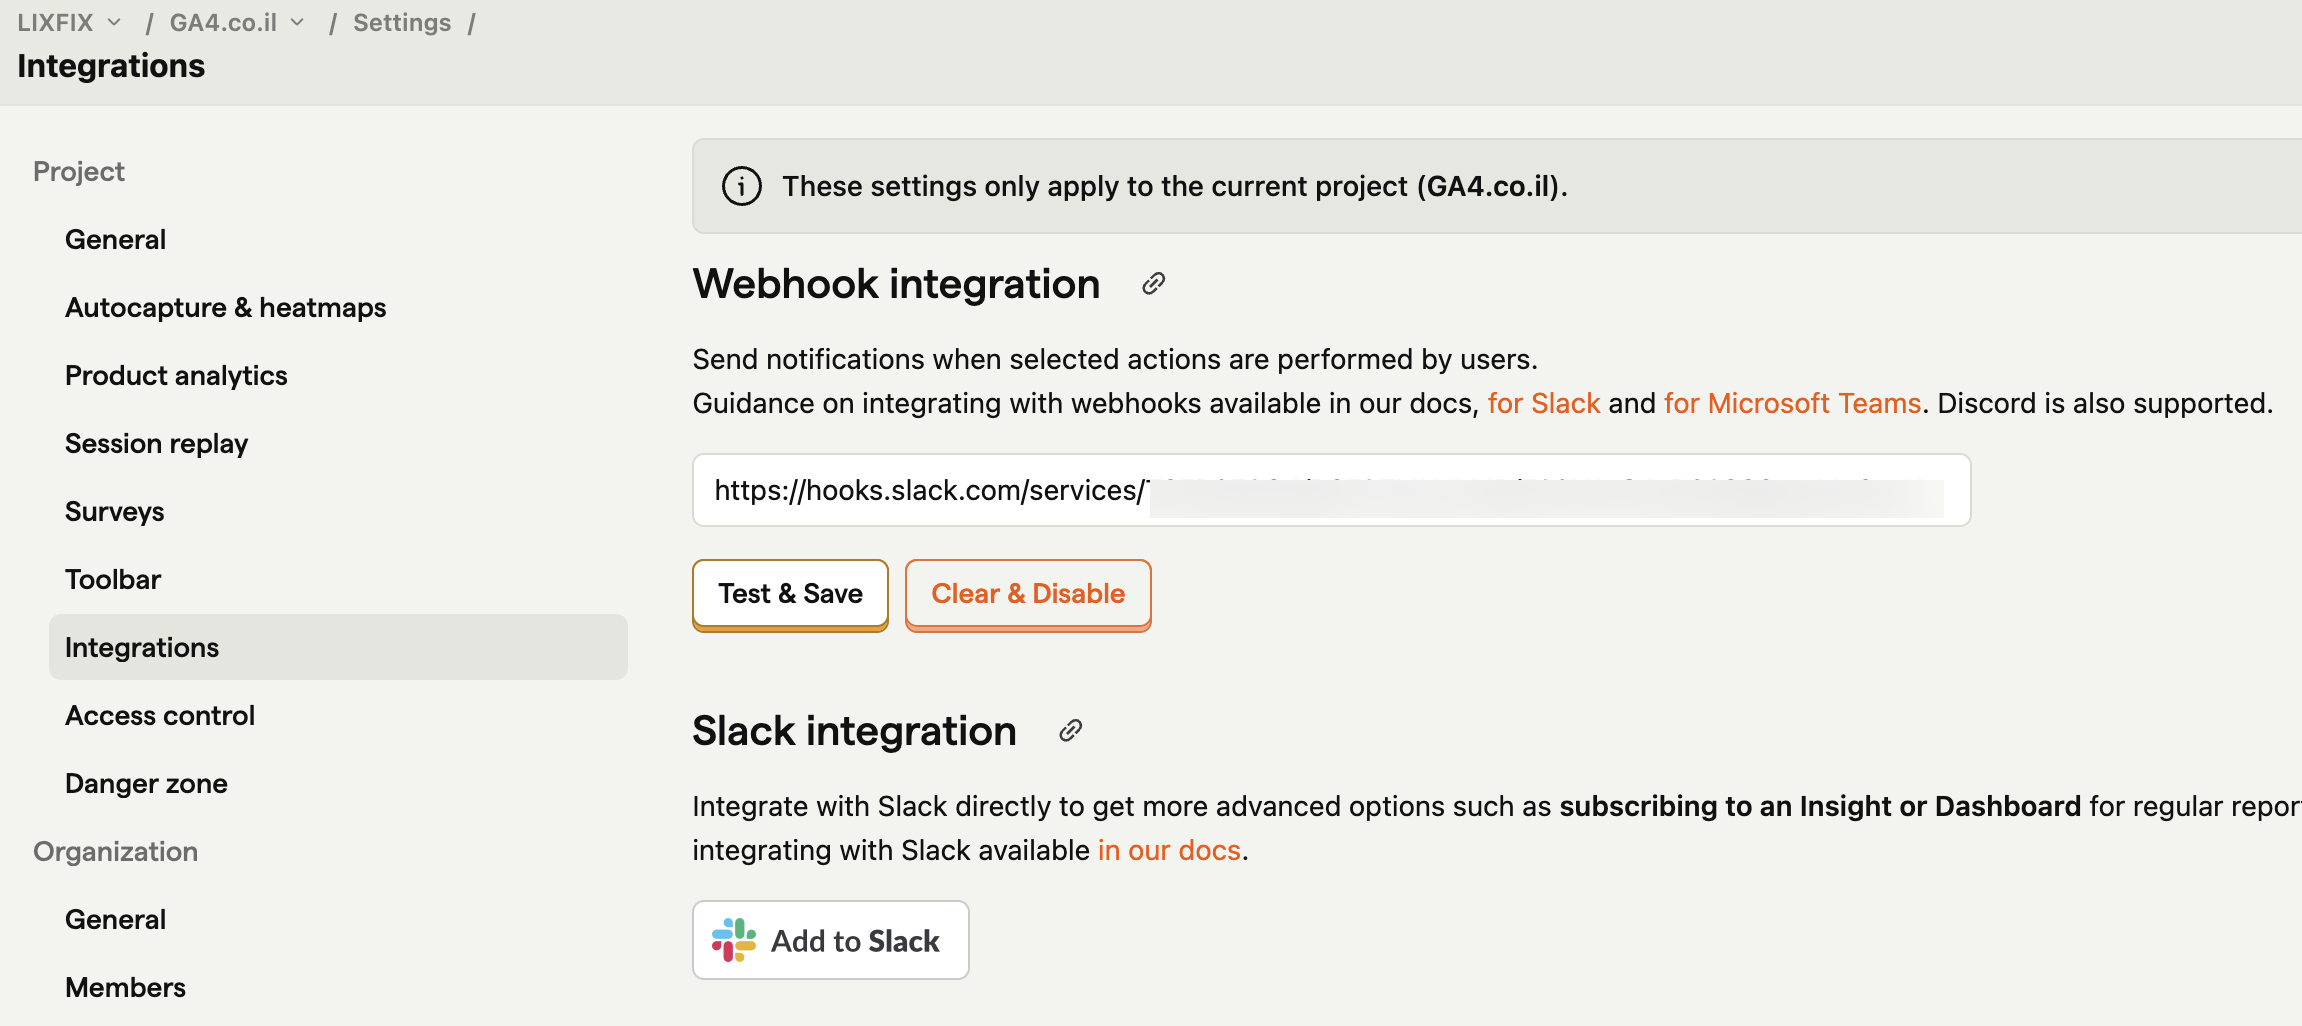This screenshot has height=1026, width=2302.
Task: Expand the LIXFIX organization dropdown chevron
Action: coord(114,22)
